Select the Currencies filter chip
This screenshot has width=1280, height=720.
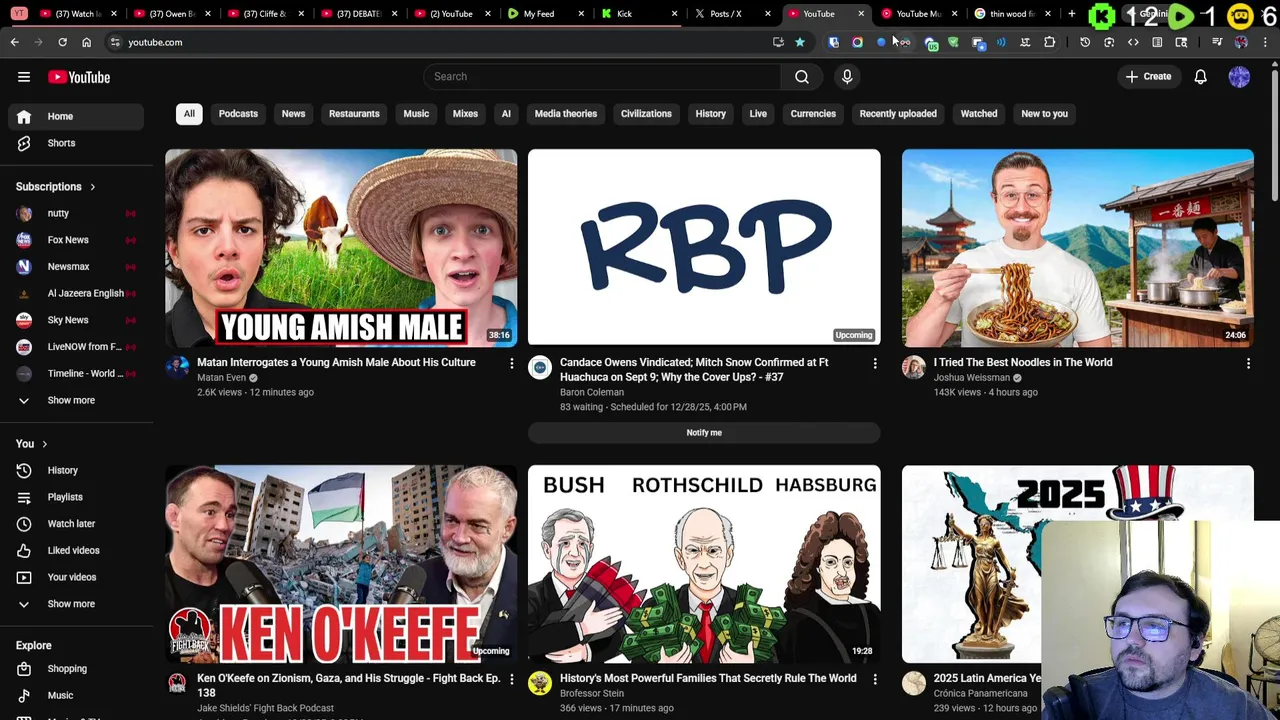[813, 114]
